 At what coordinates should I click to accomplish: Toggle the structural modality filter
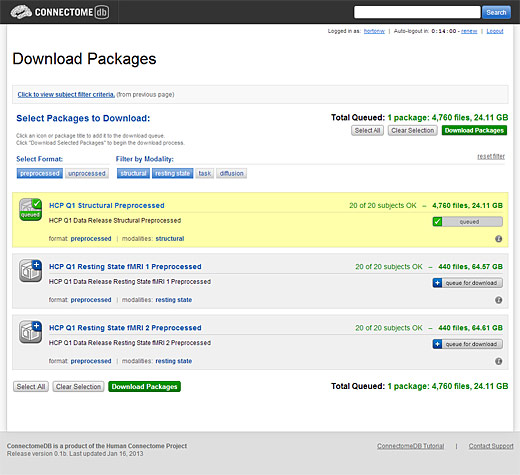click(x=133, y=173)
